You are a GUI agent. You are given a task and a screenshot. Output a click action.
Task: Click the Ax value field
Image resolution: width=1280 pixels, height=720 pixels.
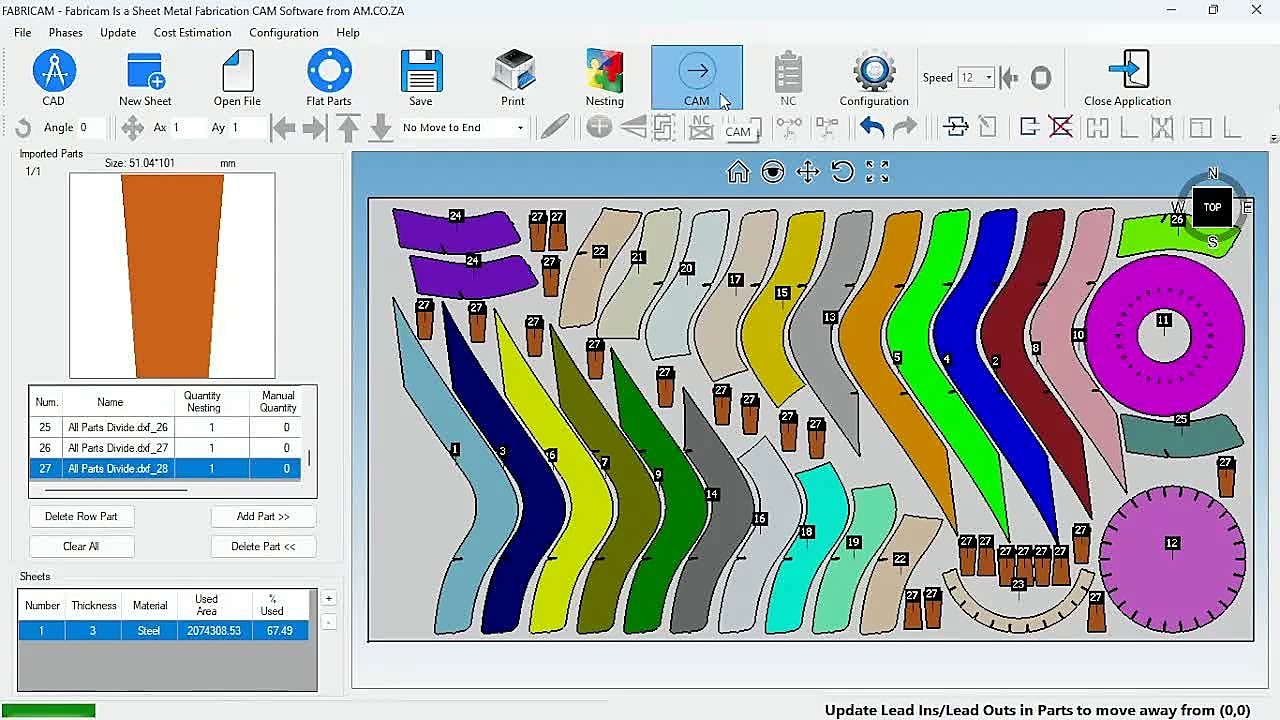[x=186, y=127]
